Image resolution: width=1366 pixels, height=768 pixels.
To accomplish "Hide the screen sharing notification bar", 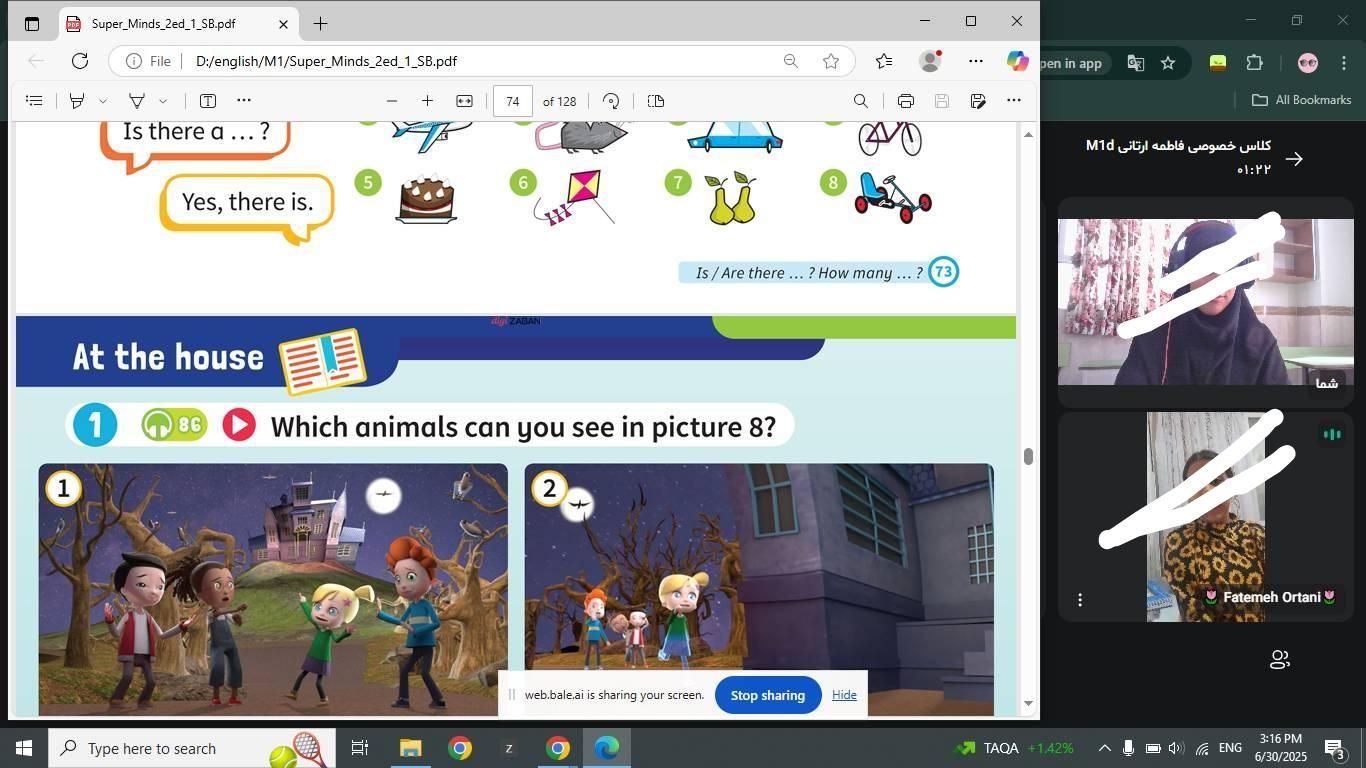I will click(844, 695).
